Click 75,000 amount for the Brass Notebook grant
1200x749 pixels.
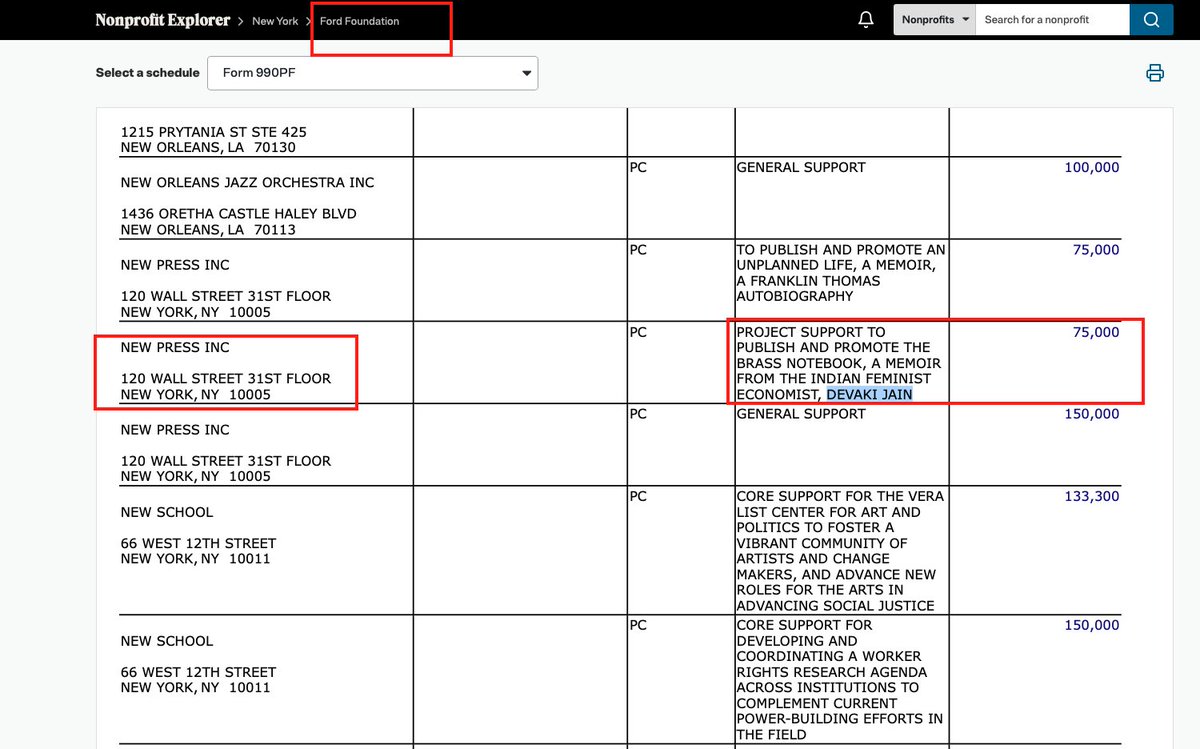[x=1096, y=332]
